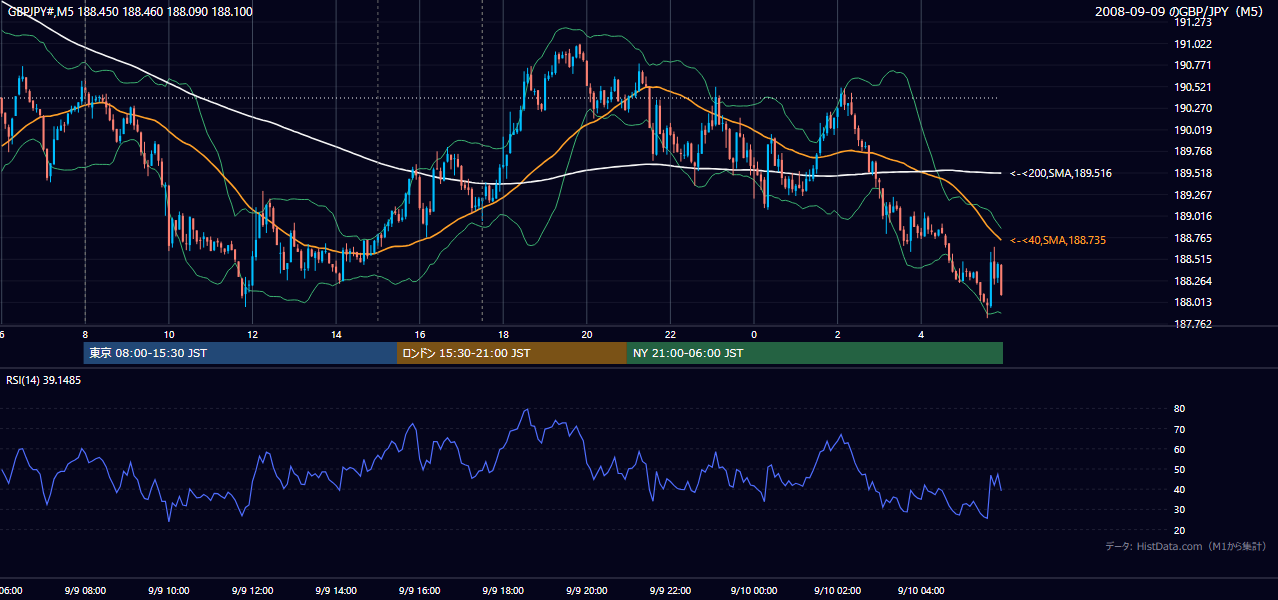This screenshot has height=600, width=1278.
Task: Click the 9/10 02:00 bottom time label
Action: pyautogui.click(x=838, y=591)
